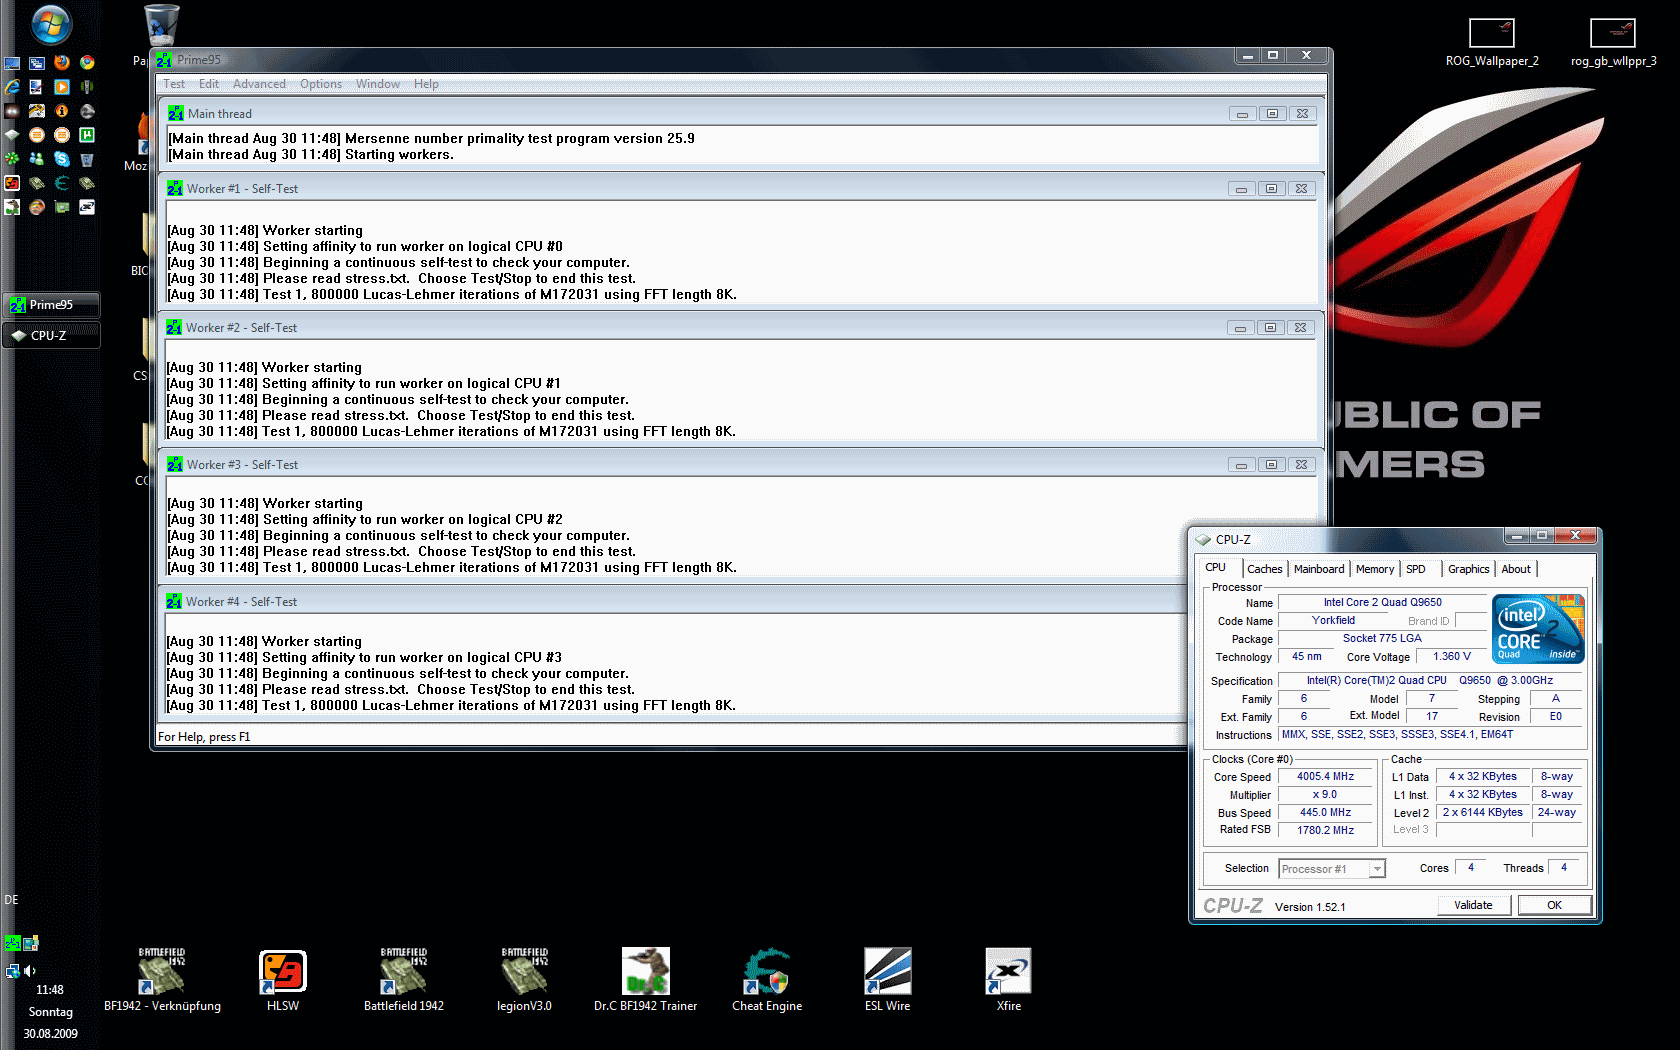Click the Intel Core 2 Quad logo

click(x=1539, y=629)
